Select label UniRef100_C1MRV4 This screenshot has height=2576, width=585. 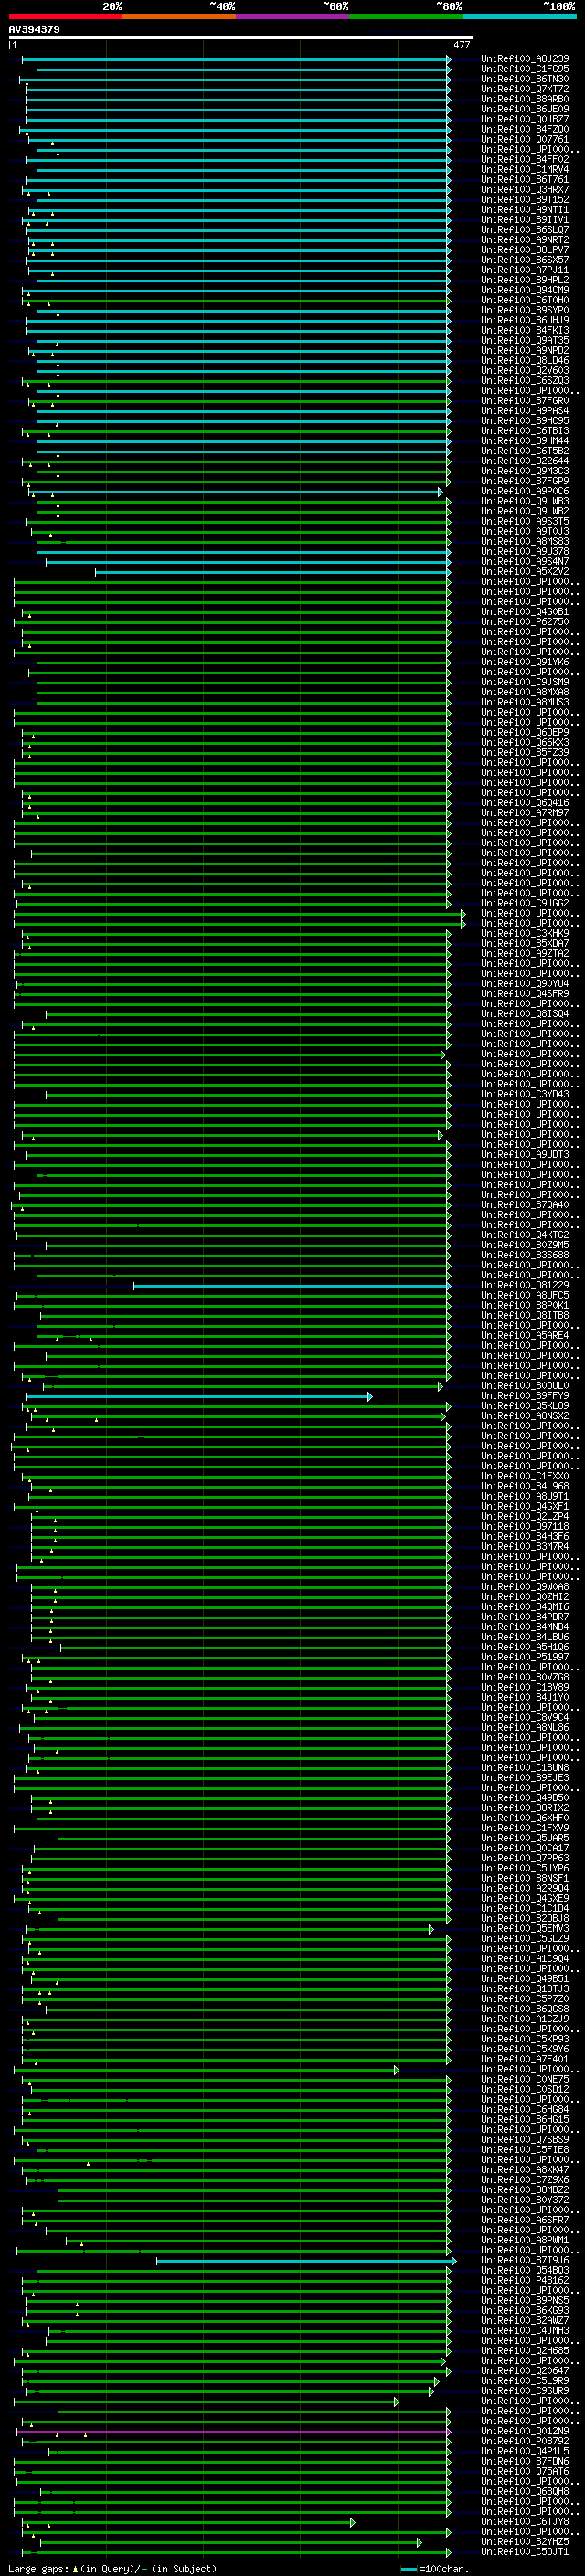coord(525,170)
